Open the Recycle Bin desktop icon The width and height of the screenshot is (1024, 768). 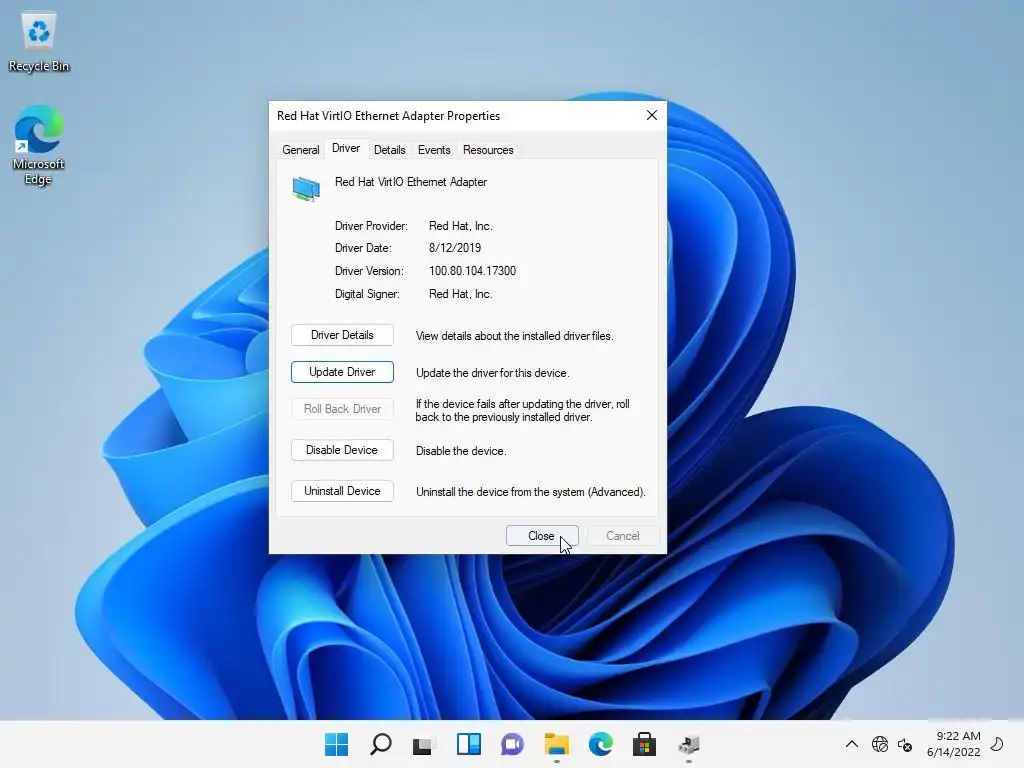(39, 42)
